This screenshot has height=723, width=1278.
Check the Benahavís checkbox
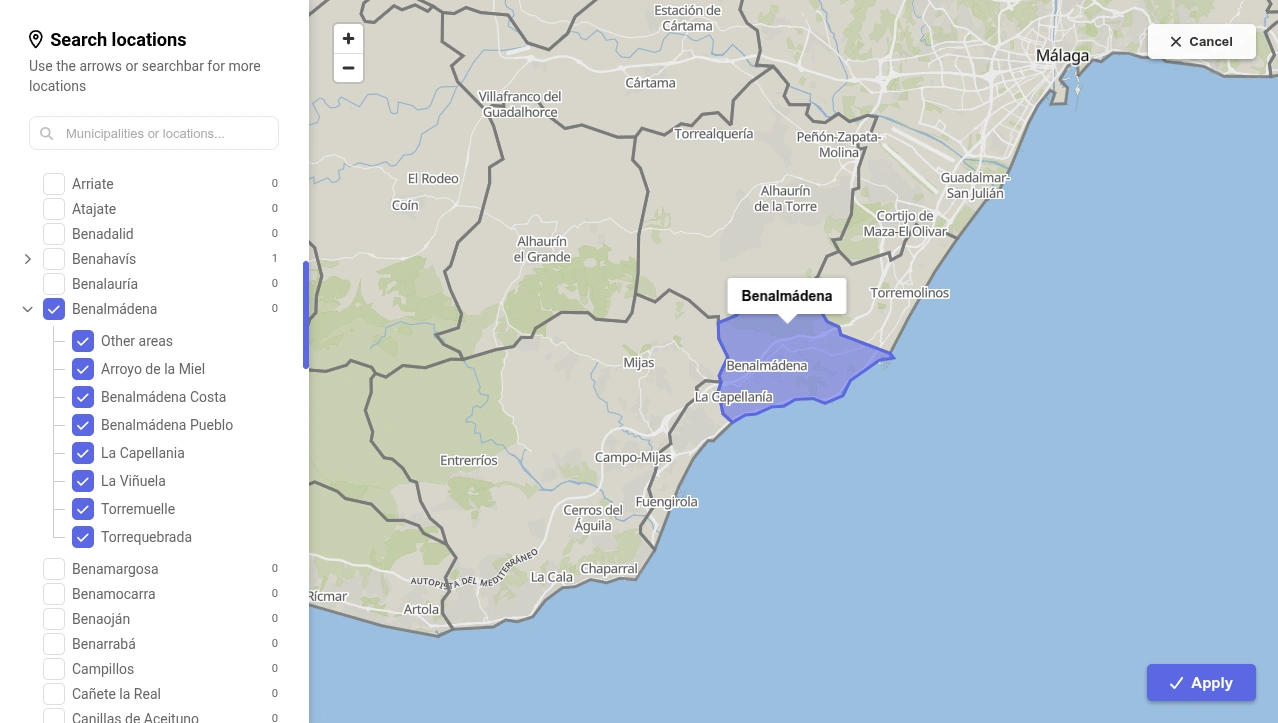pos(54,259)
